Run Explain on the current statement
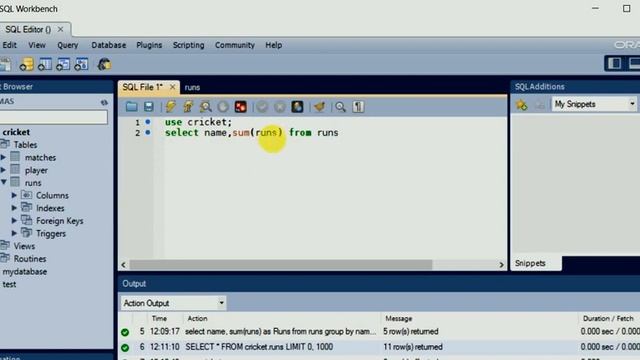The height and width of the screenshot is (360, 640). [x=205, y=107]
